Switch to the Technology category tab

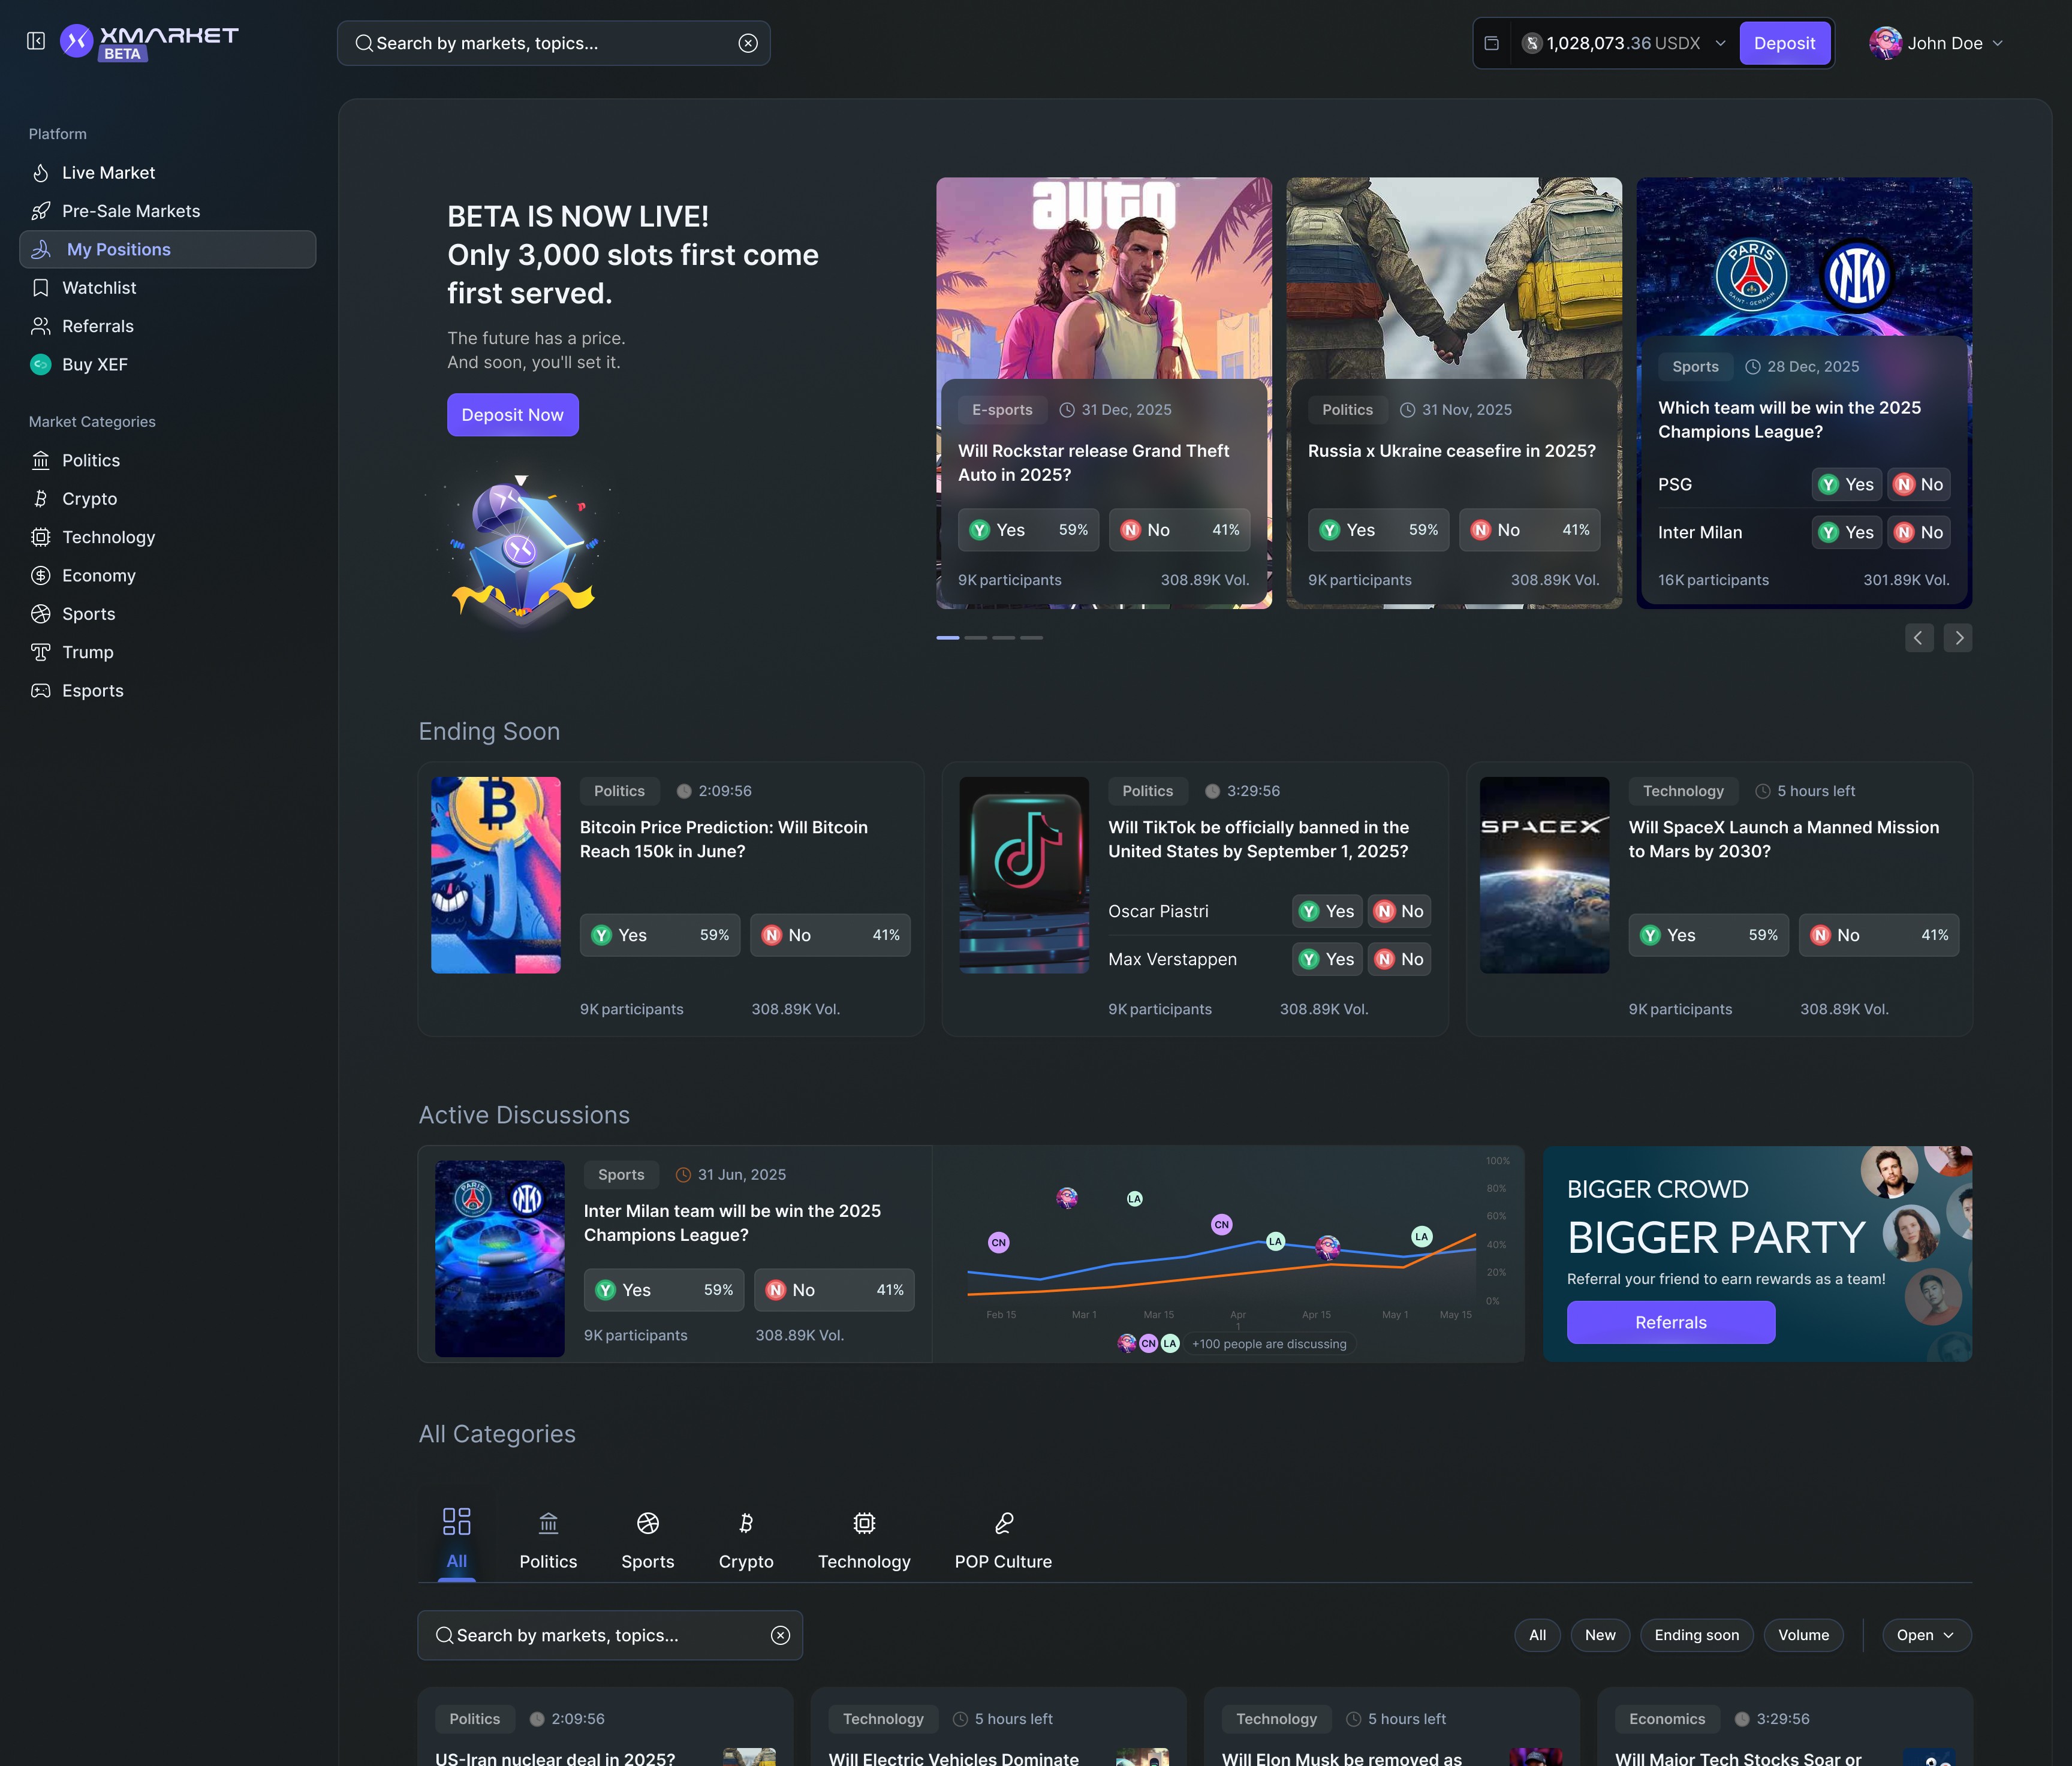pyautogui.click(x=864, y=1540)
